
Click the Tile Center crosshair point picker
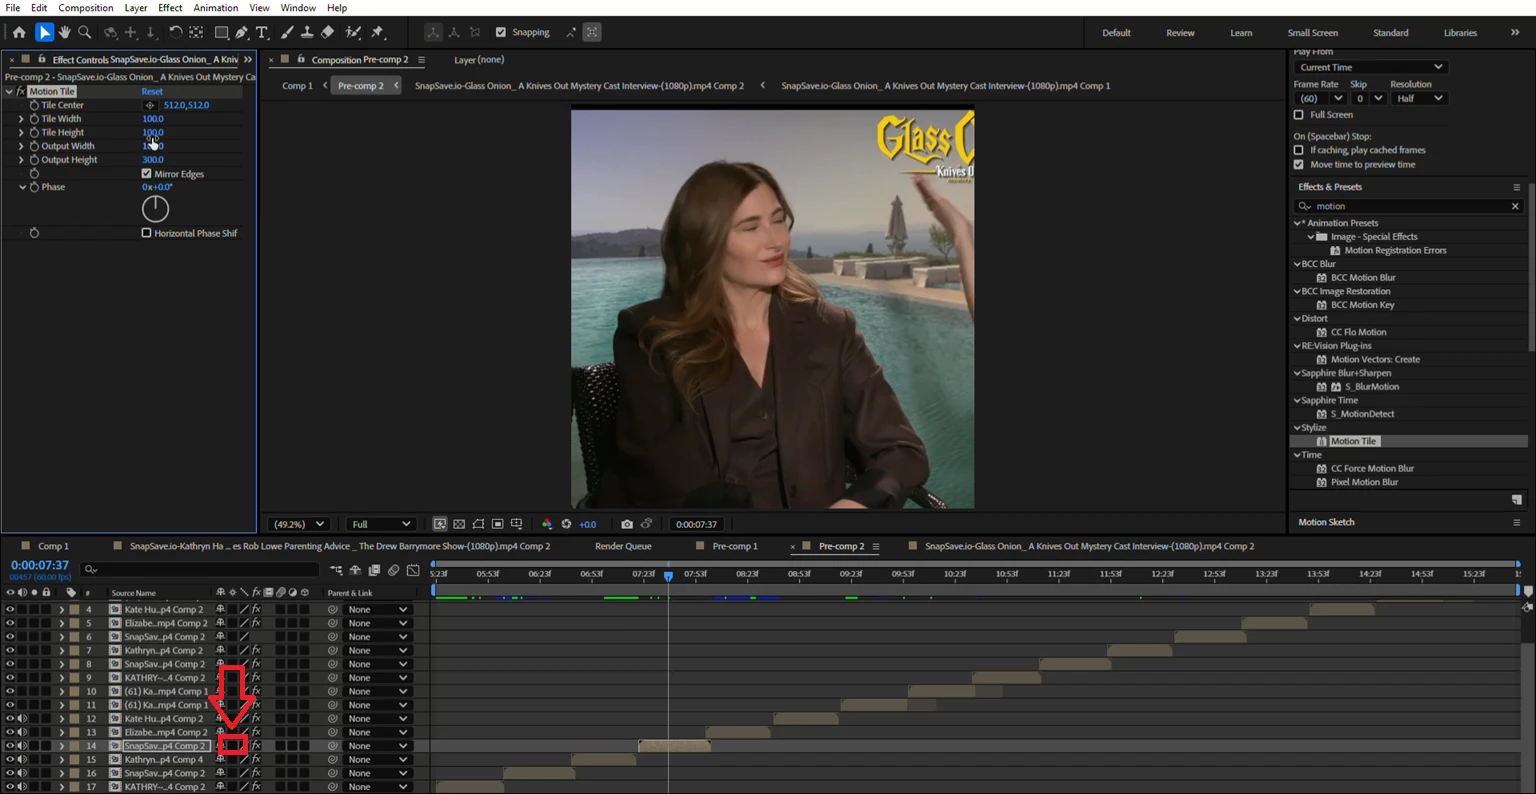[x=150, y=105]
